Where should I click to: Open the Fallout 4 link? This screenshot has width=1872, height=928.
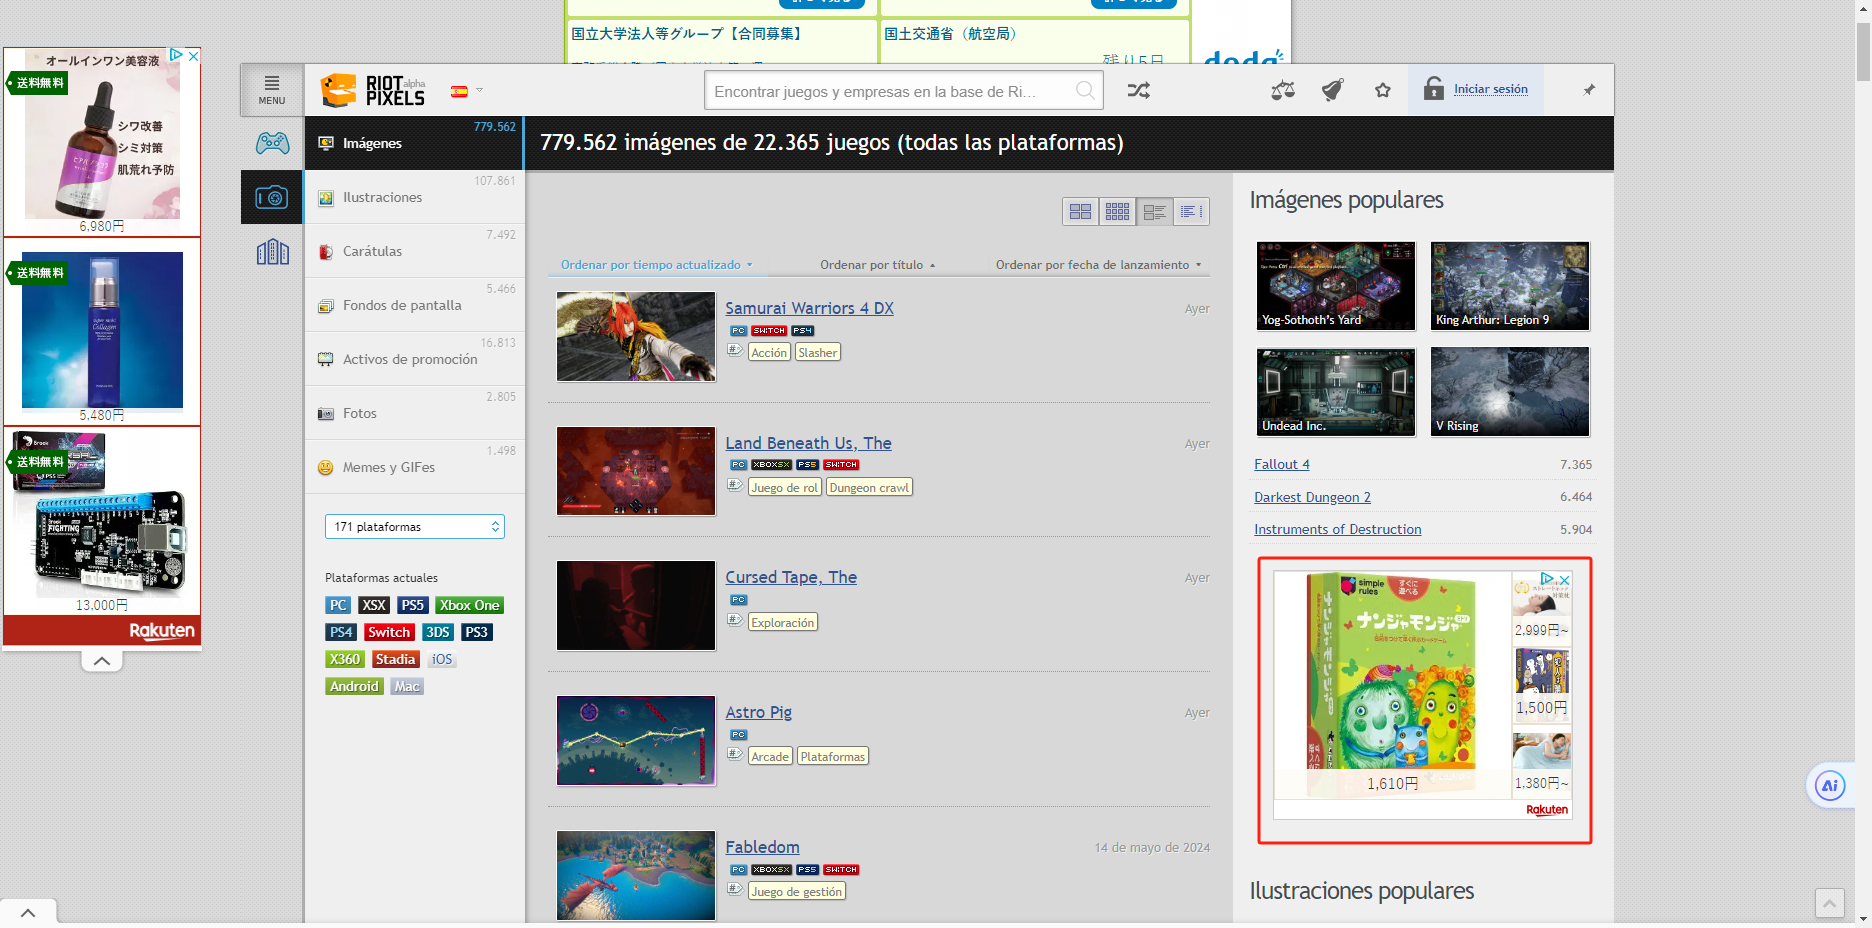coord(1281,464)
